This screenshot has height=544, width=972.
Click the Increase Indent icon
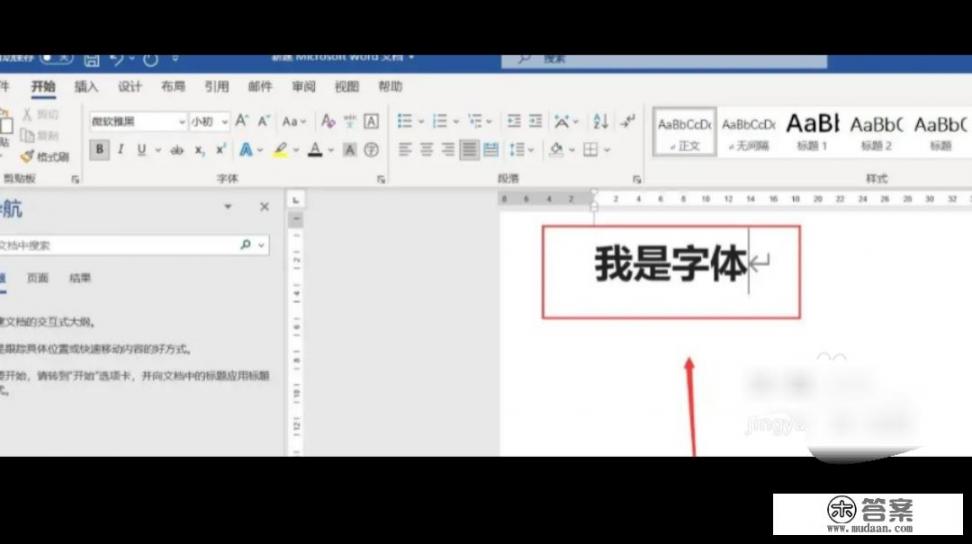click(x=536, y=121)
